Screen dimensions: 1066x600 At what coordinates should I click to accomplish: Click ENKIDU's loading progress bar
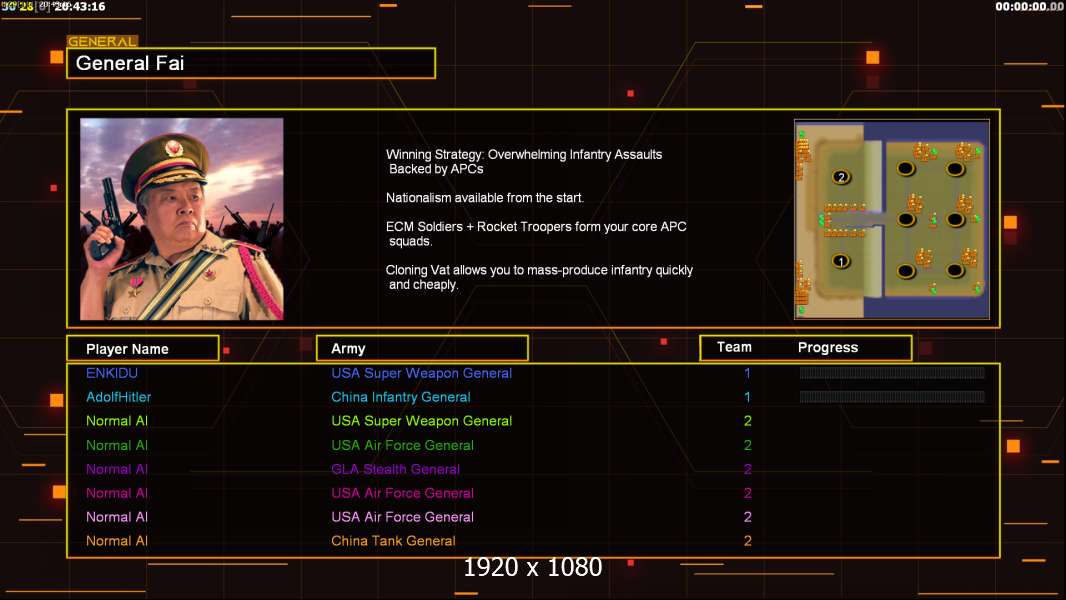[x=892, y=372]
